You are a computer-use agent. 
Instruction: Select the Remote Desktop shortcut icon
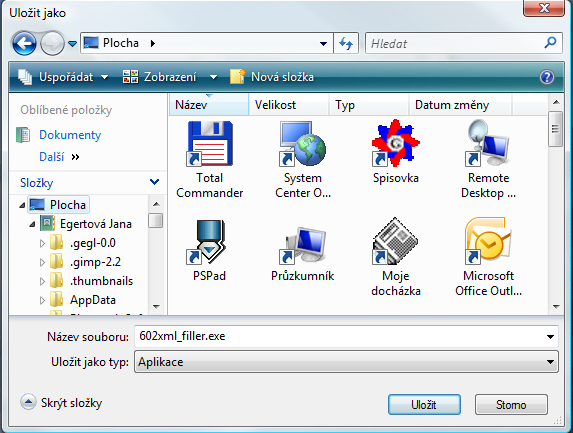click(x=488, y=143)
